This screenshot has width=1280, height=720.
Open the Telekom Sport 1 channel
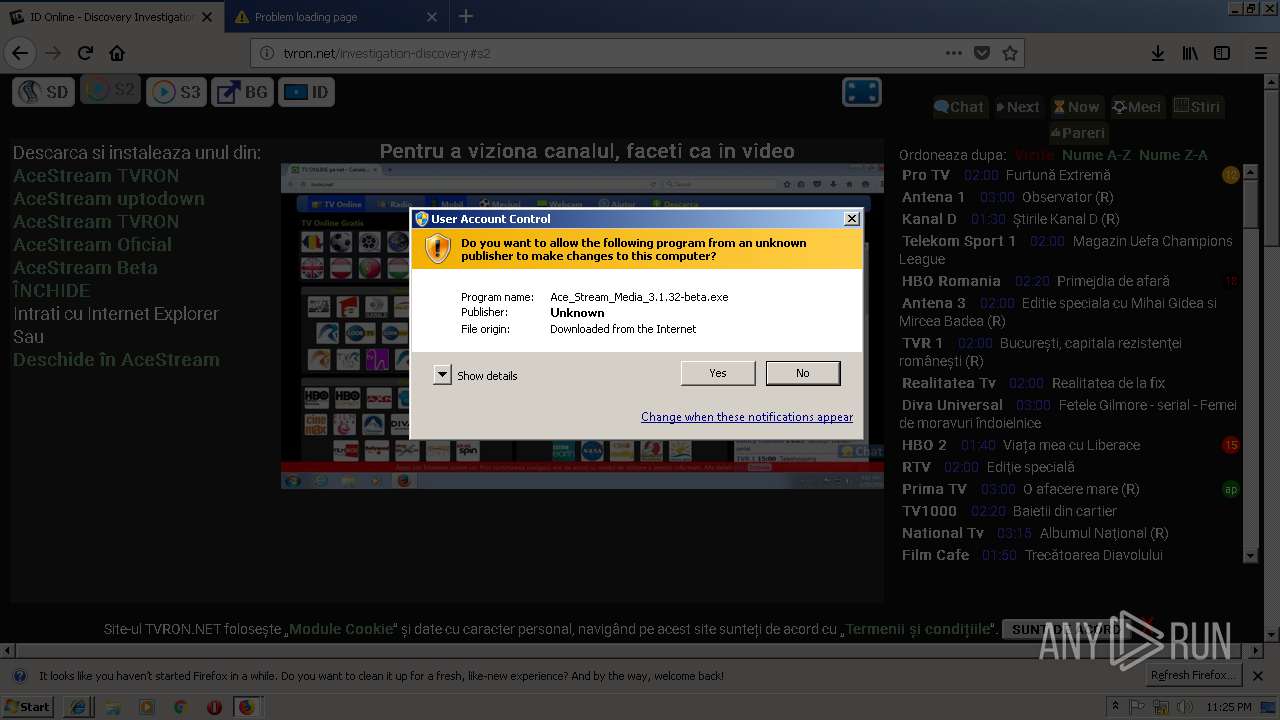pos(959,241)
